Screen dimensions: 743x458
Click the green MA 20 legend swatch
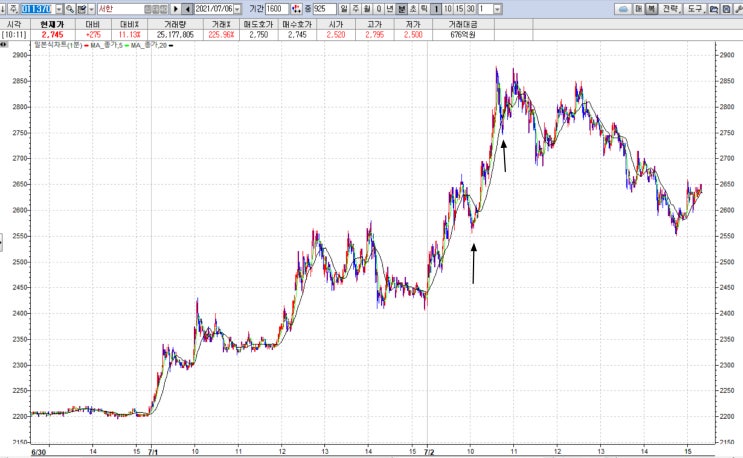point(127,46)
